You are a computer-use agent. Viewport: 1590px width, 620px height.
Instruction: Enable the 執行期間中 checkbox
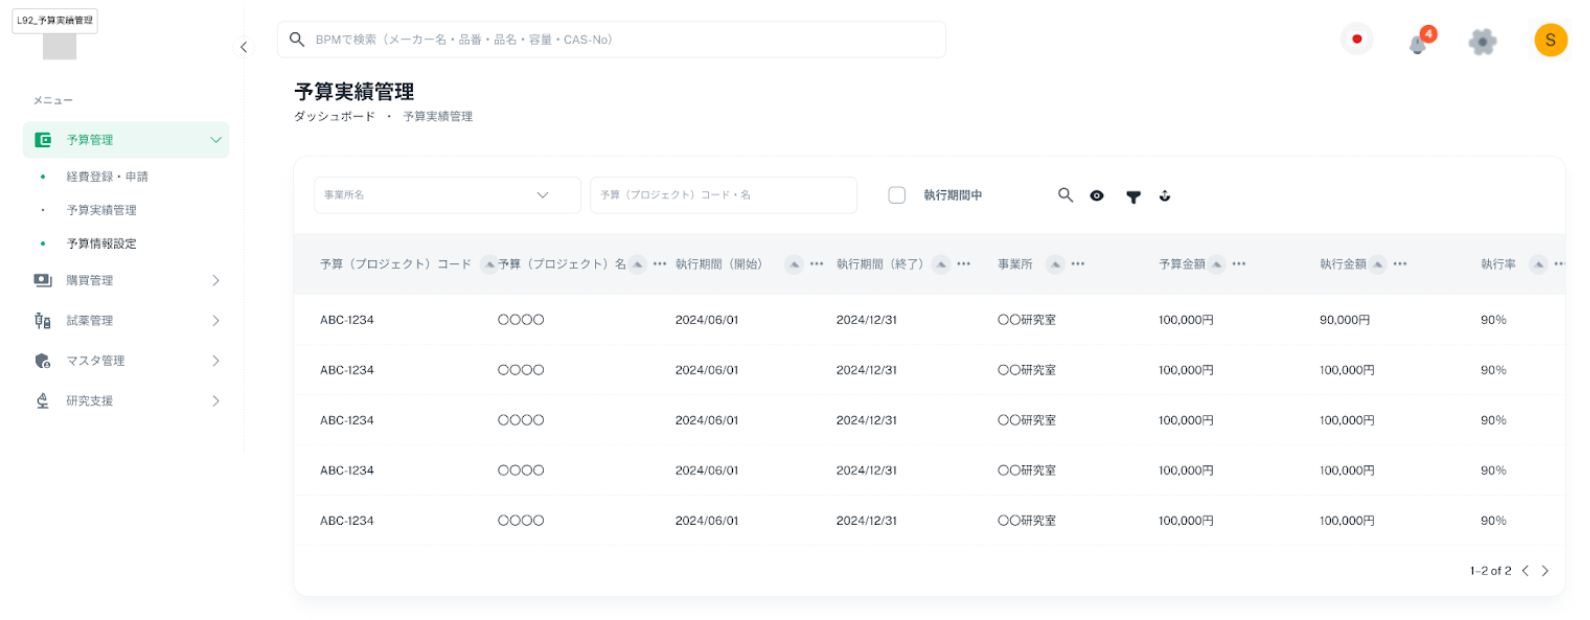tap(897, 195)
